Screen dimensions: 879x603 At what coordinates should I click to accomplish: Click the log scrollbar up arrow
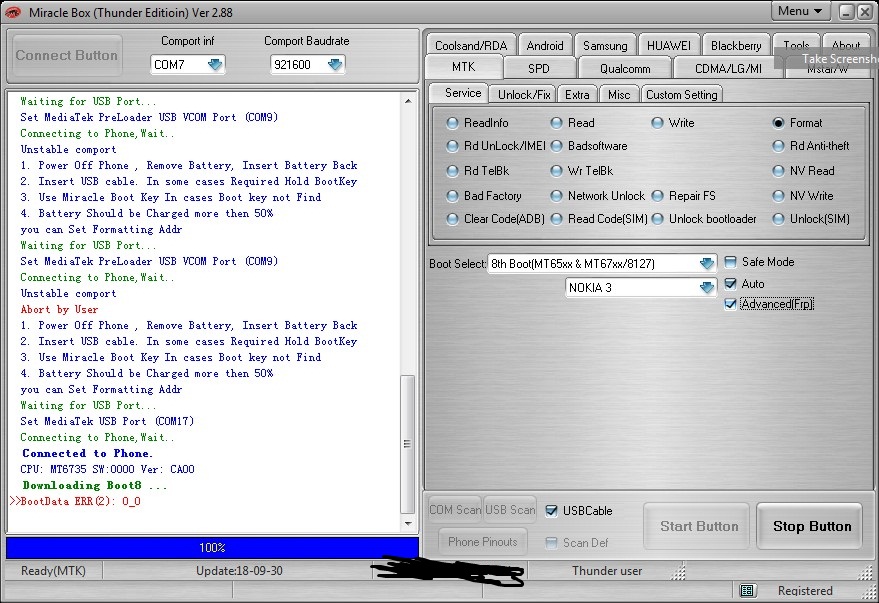coord(408,101)
